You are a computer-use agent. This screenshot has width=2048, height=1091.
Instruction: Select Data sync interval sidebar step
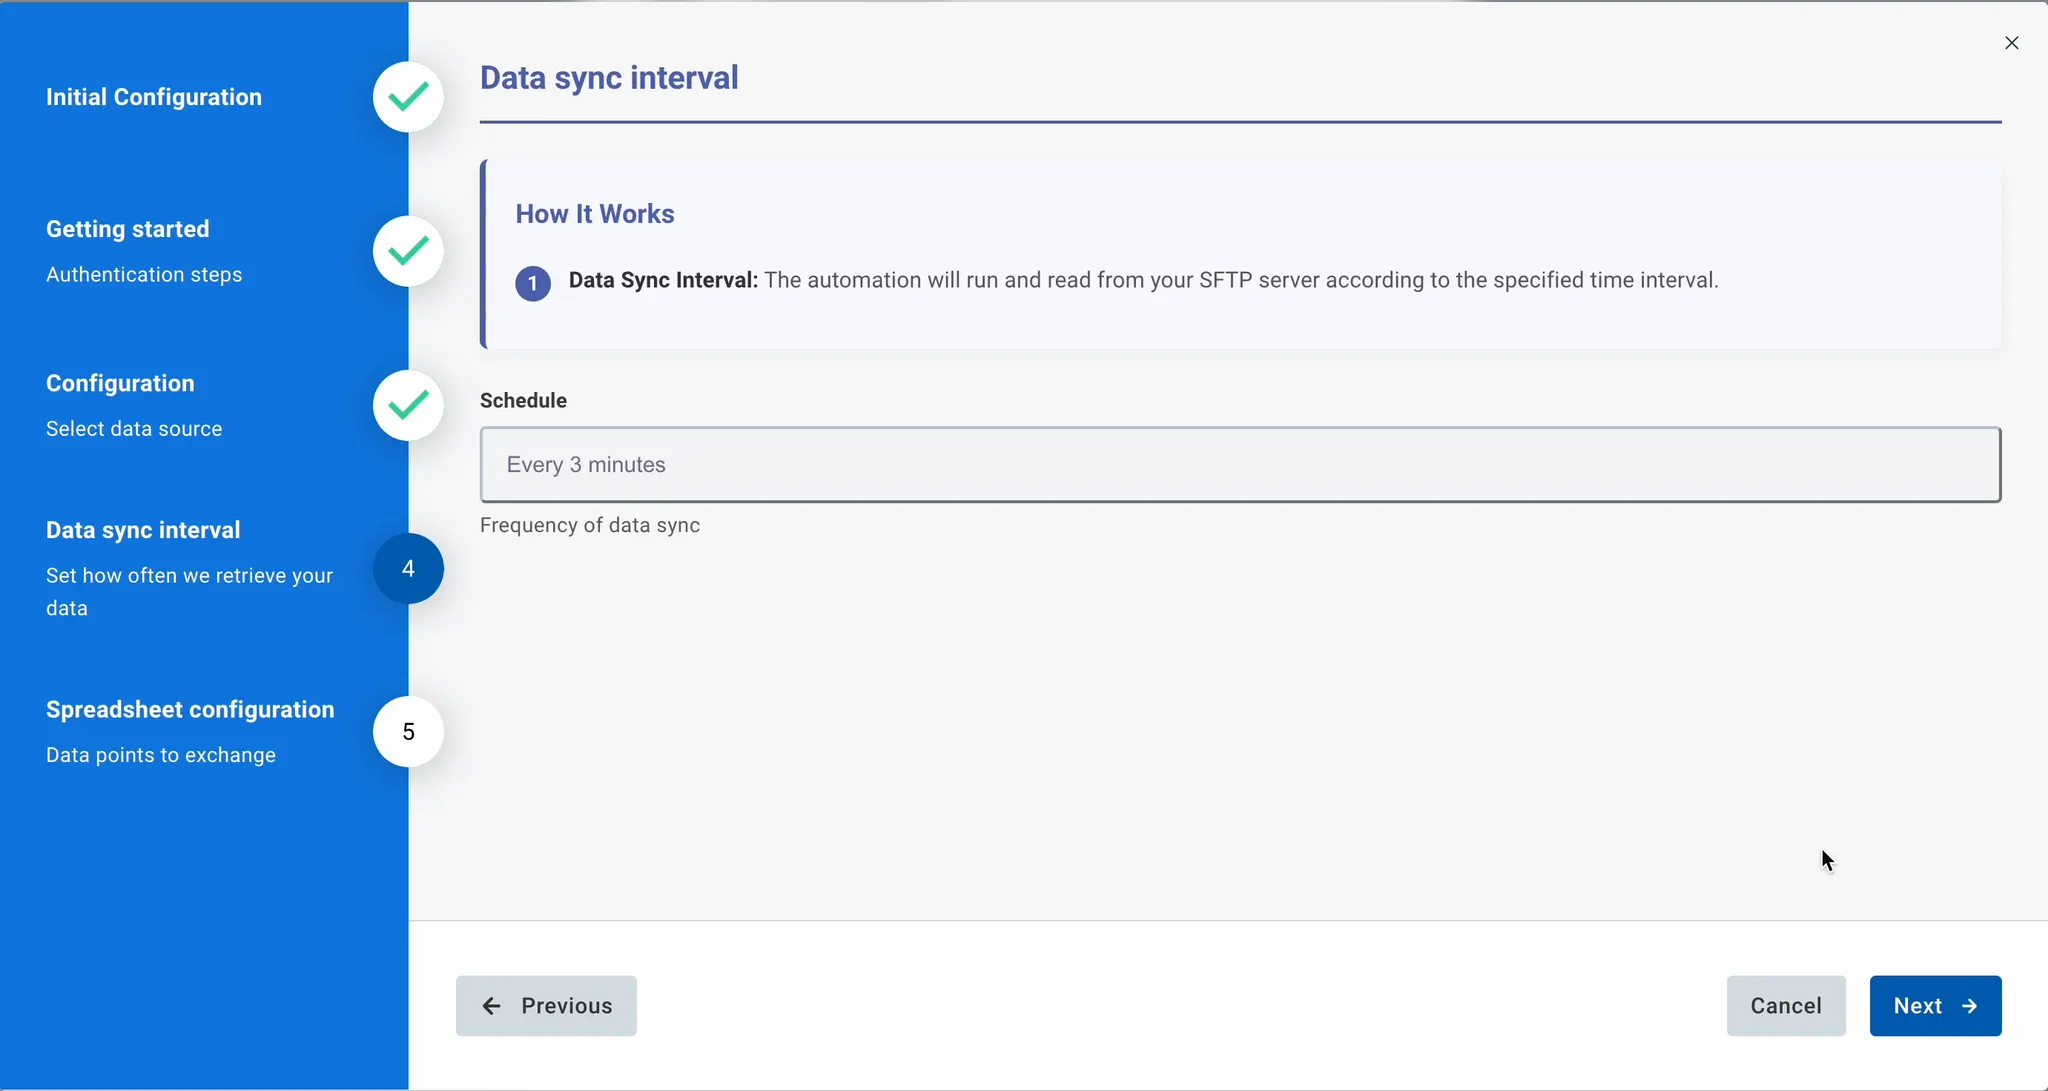tap(143, 530)
